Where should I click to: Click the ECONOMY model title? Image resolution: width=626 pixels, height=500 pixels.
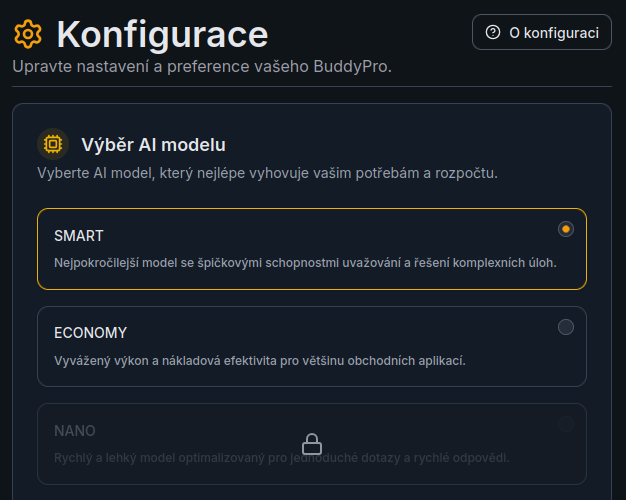pyautogui.click(x=91, y=333)
